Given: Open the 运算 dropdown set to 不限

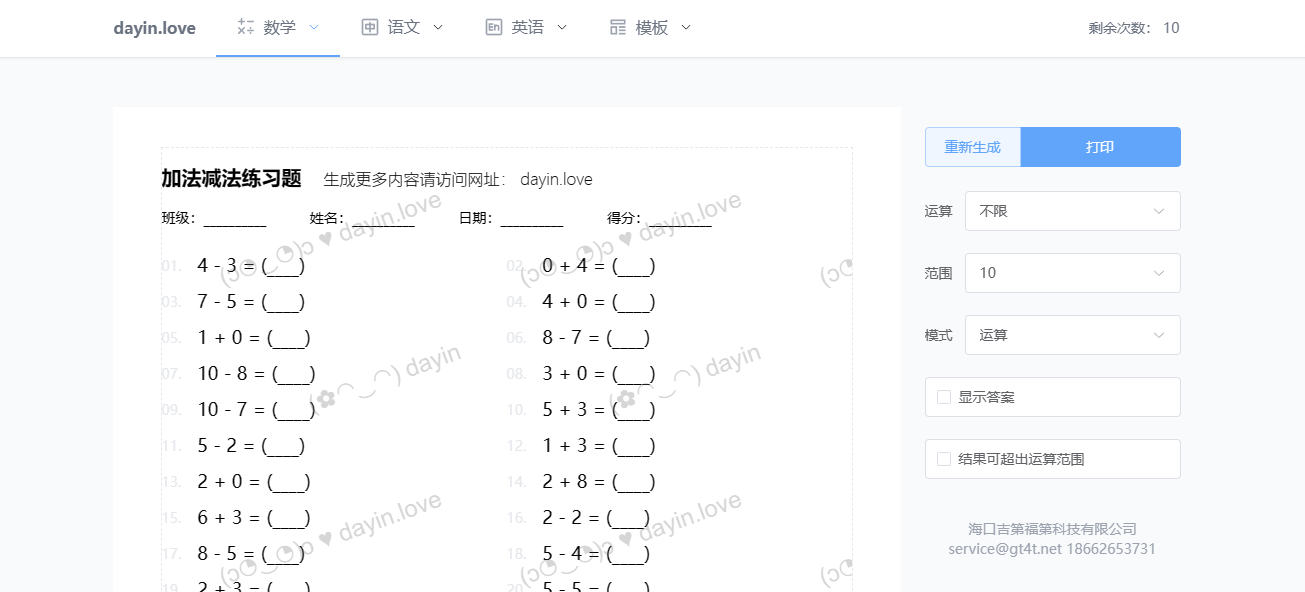Looking at the screenshot, I should click(1072, 211).
